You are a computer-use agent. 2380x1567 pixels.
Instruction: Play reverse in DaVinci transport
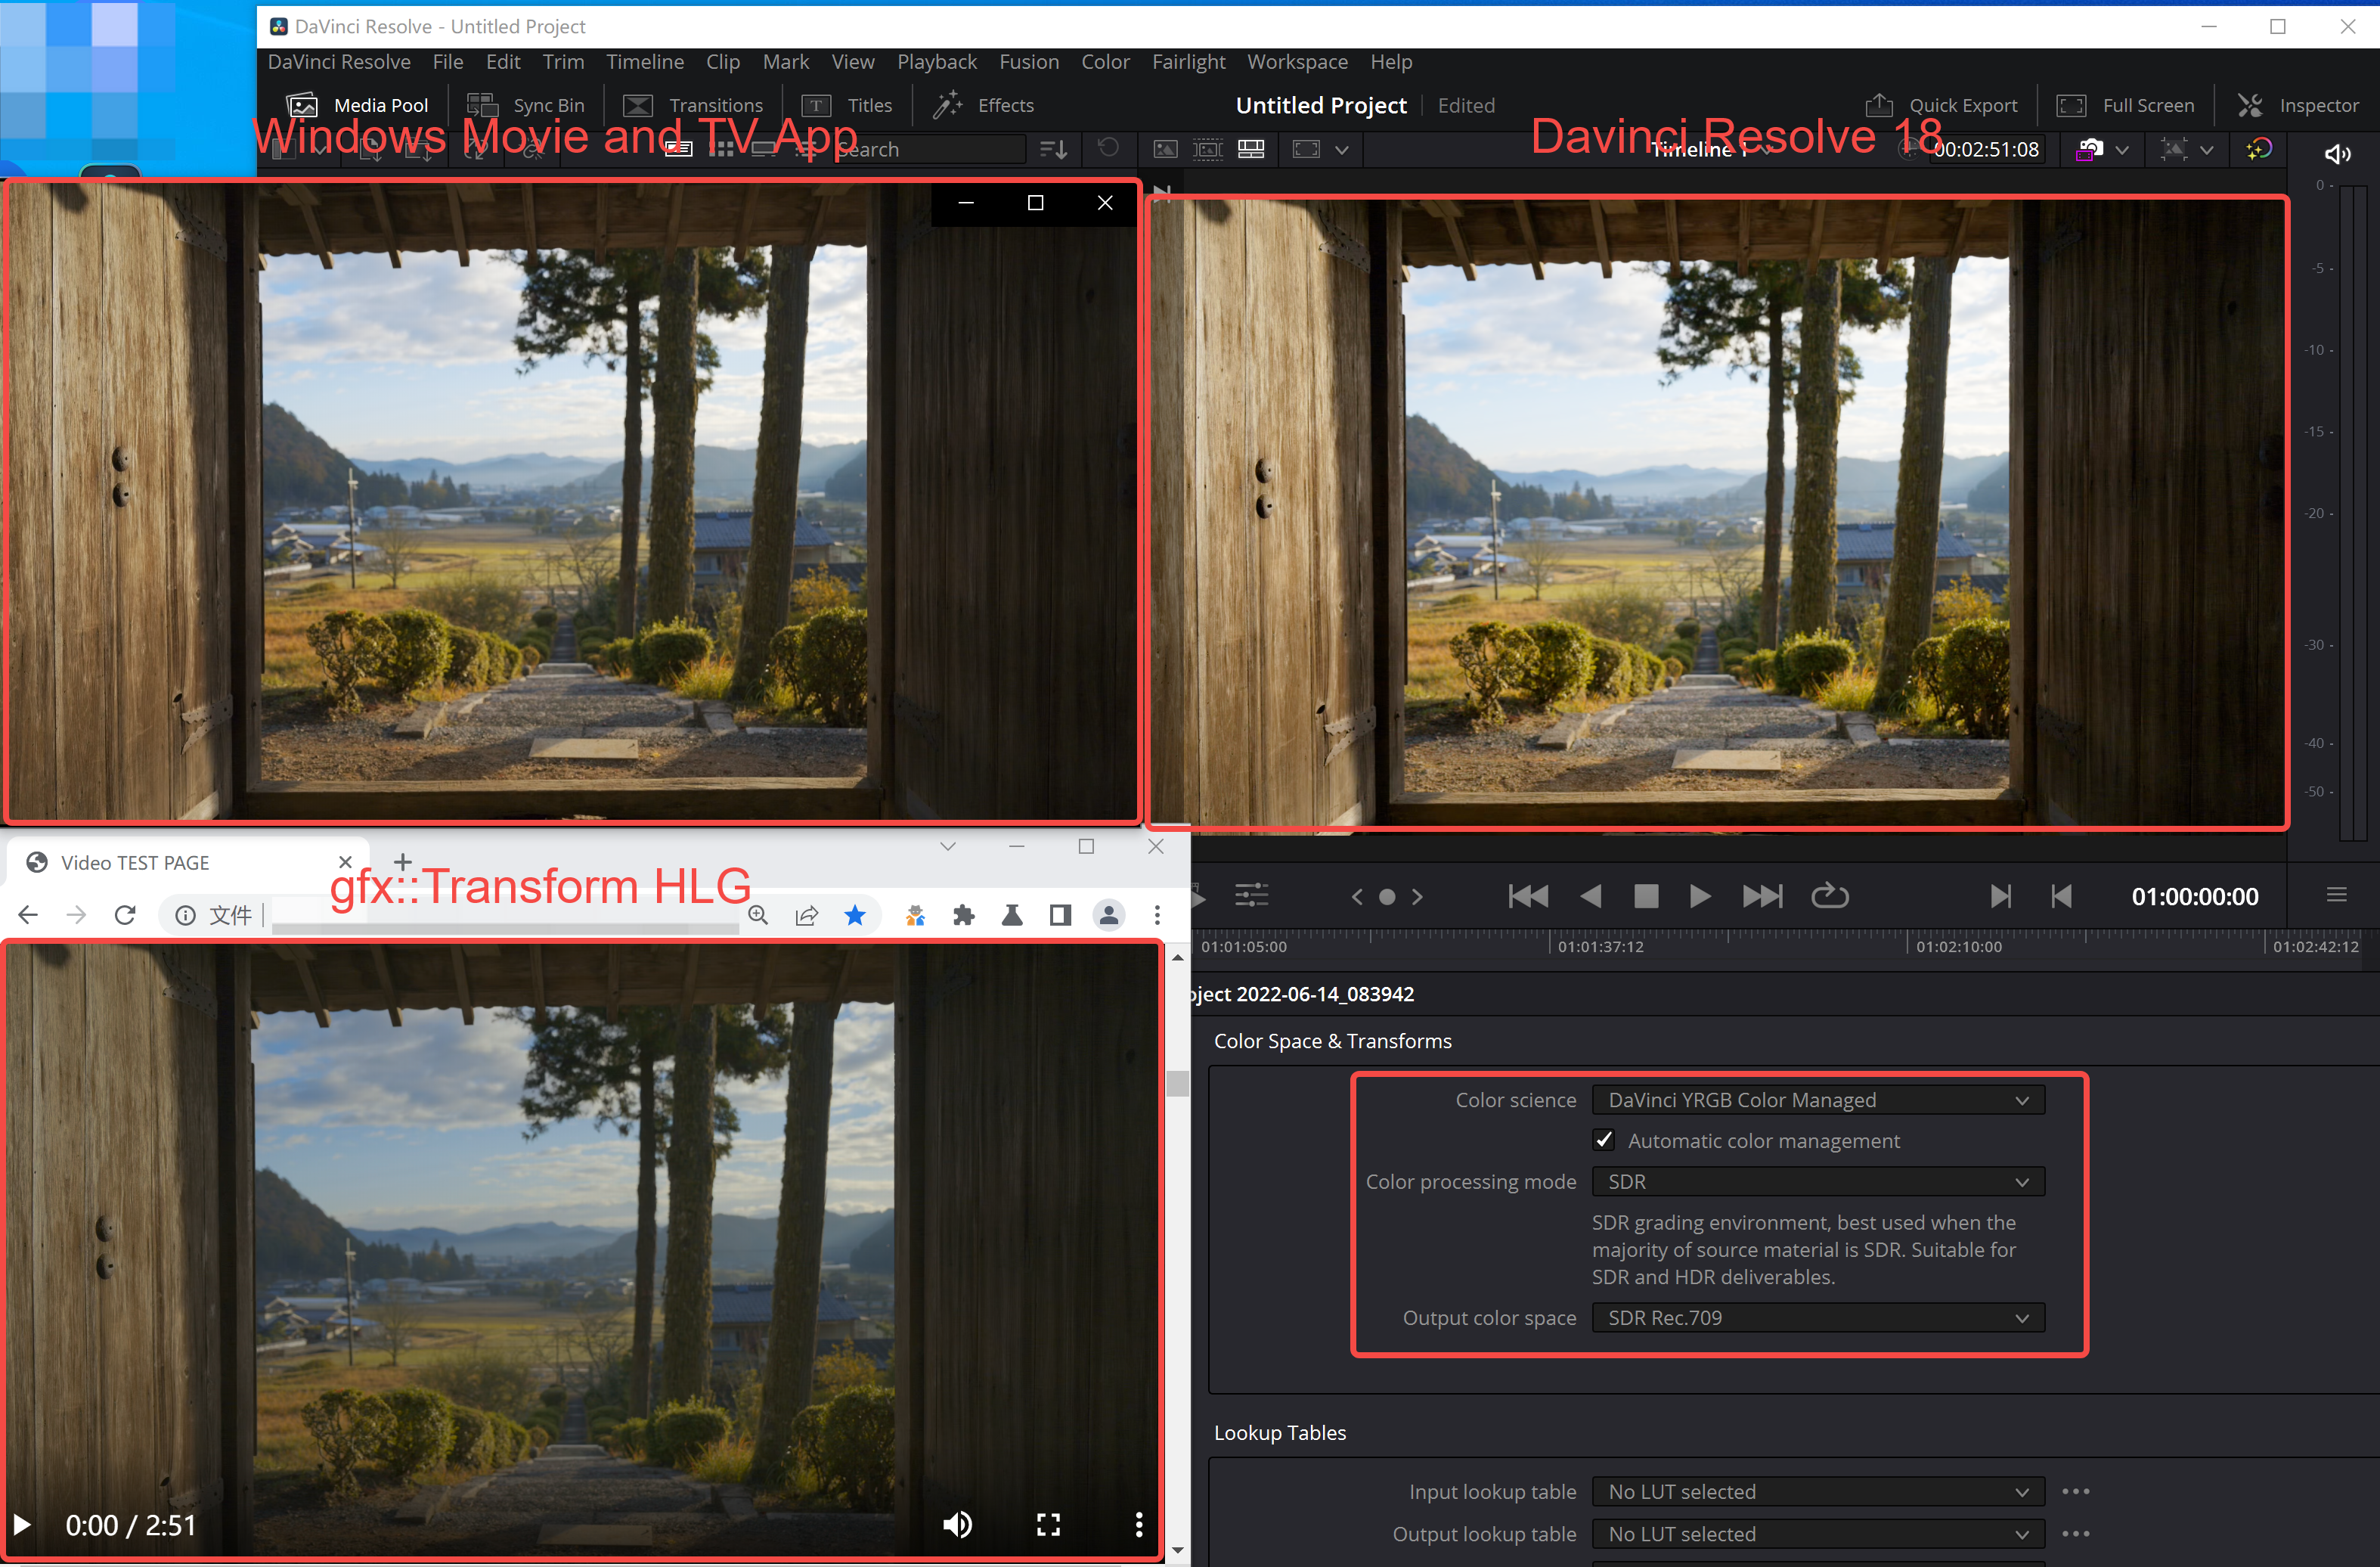point(1590,896)
